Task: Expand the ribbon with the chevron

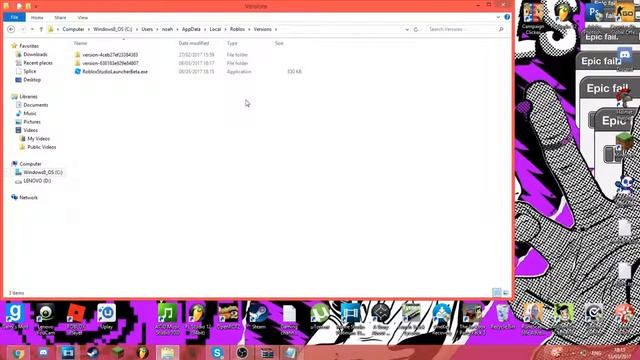Action: click(x=498, y=18)
